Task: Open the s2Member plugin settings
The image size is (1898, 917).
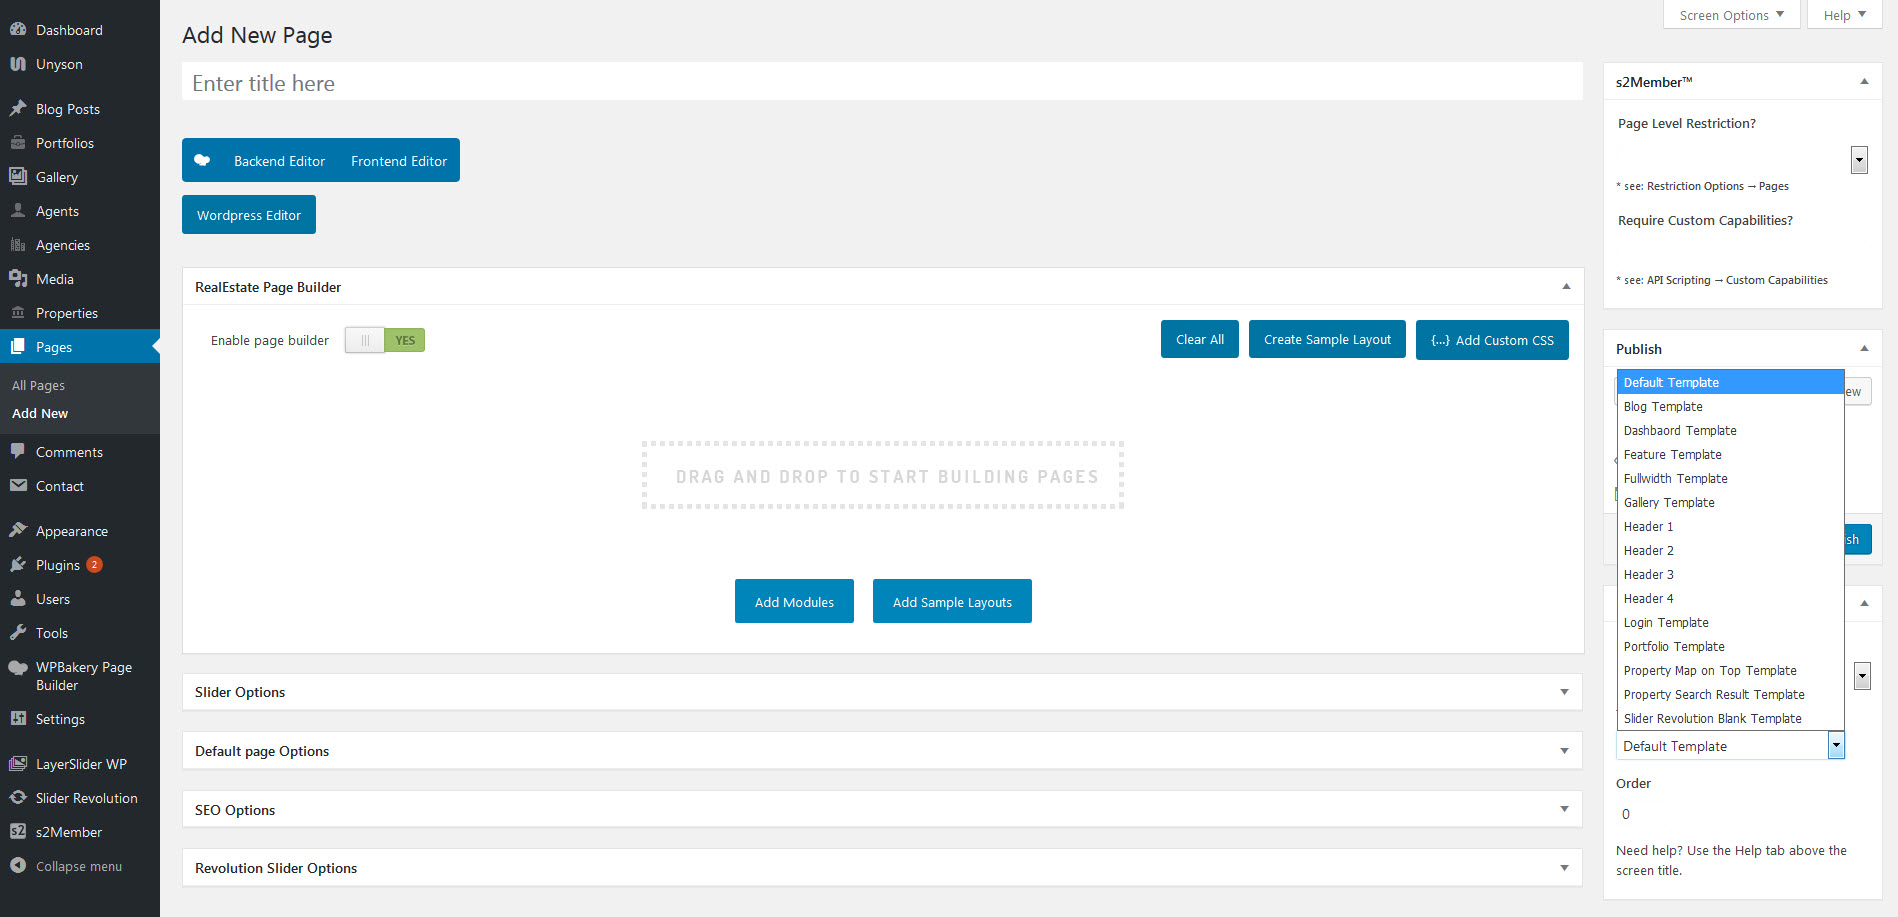Action: 68,831
